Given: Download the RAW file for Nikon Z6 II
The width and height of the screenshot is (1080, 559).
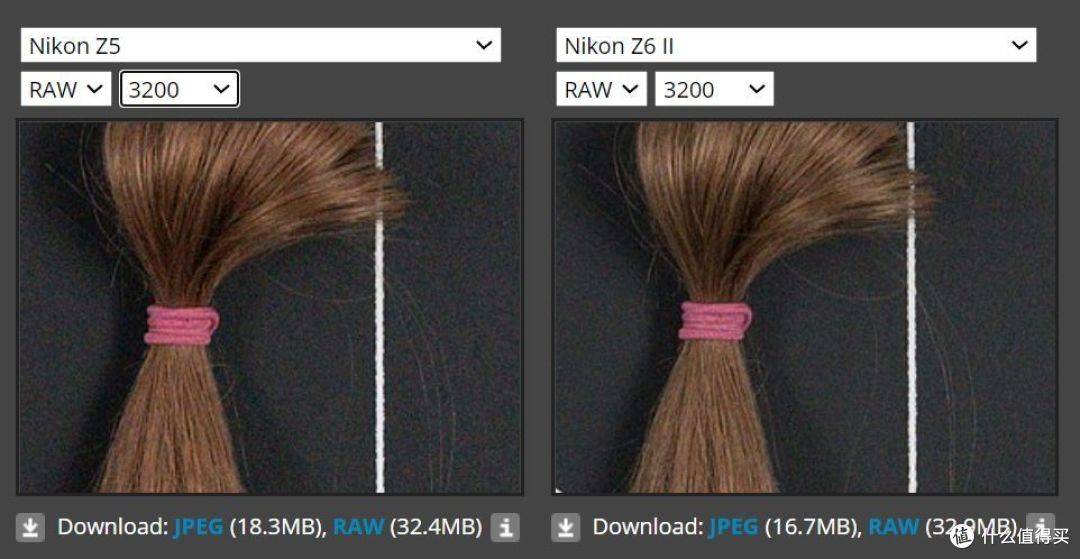Looking at the screenshot, I should (x=893, y=527).
